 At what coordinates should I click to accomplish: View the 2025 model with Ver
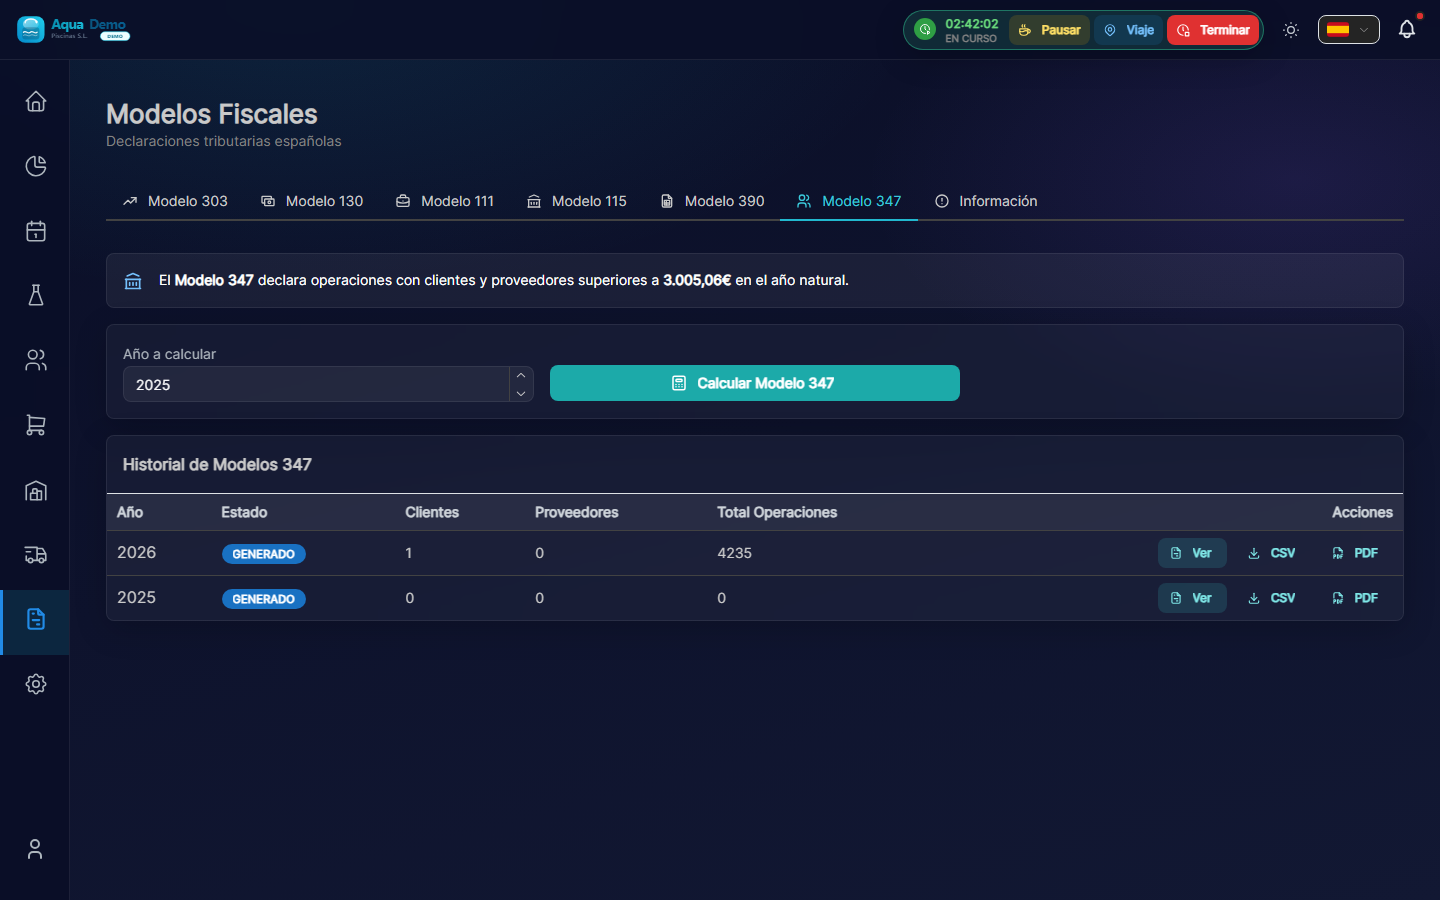click(1192, 598)
